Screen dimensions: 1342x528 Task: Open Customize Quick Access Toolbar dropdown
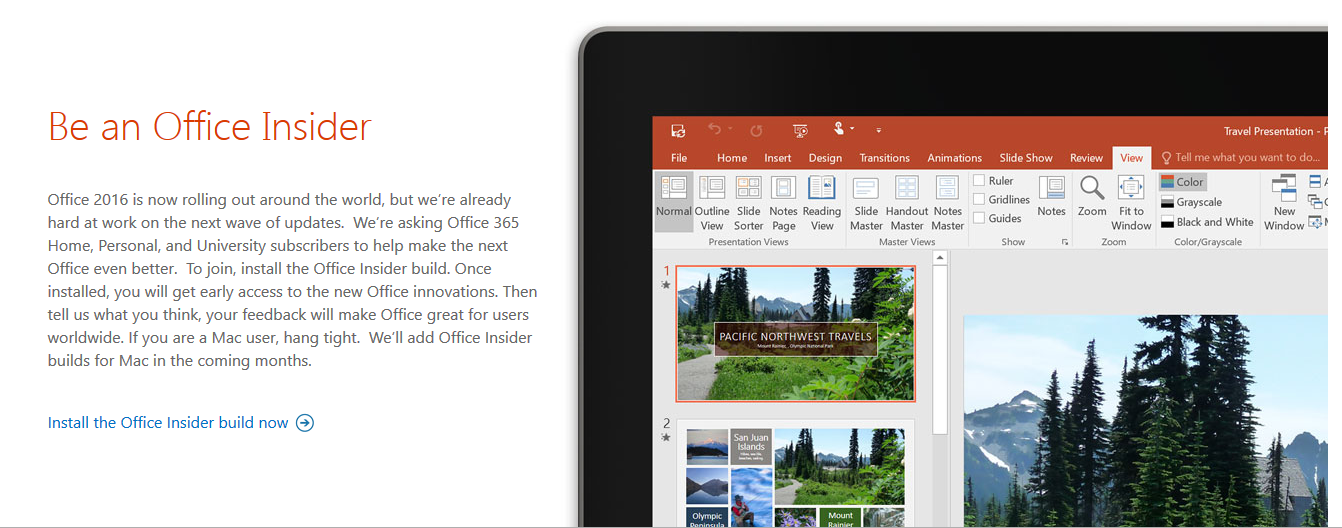(878, 130)
